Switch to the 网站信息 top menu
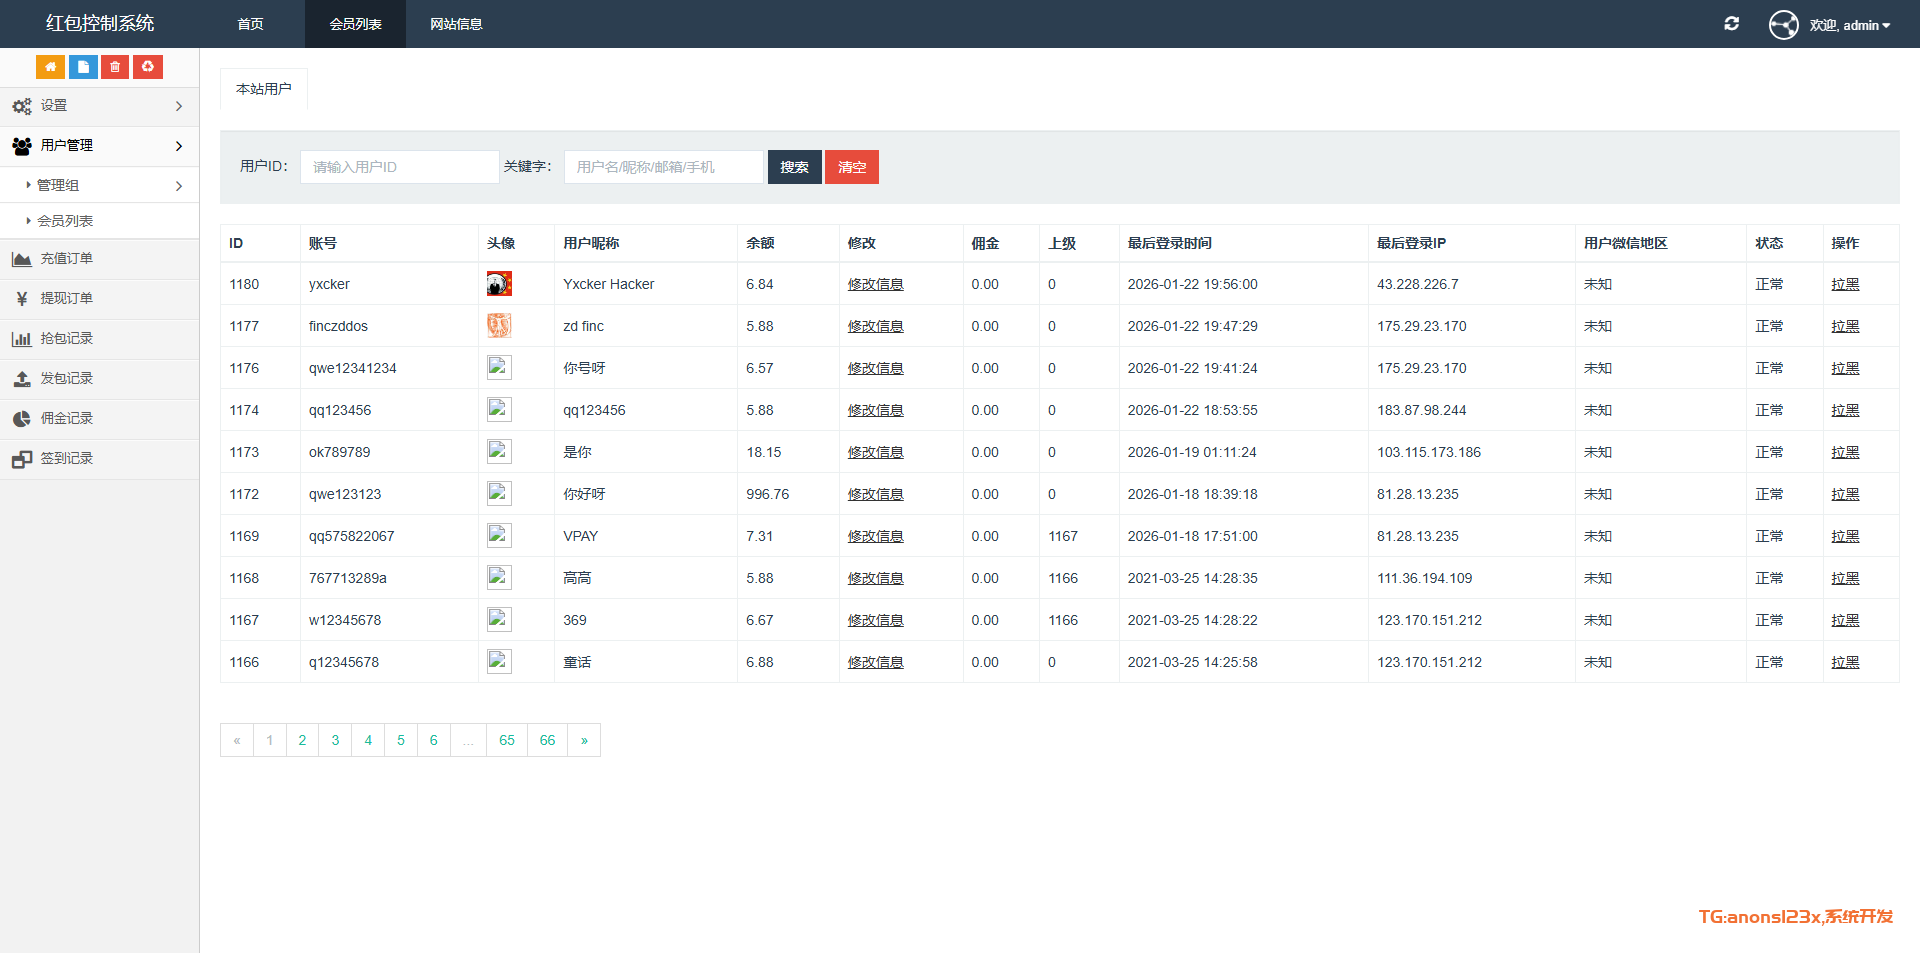1920x953 pixels. coord(456,24)
